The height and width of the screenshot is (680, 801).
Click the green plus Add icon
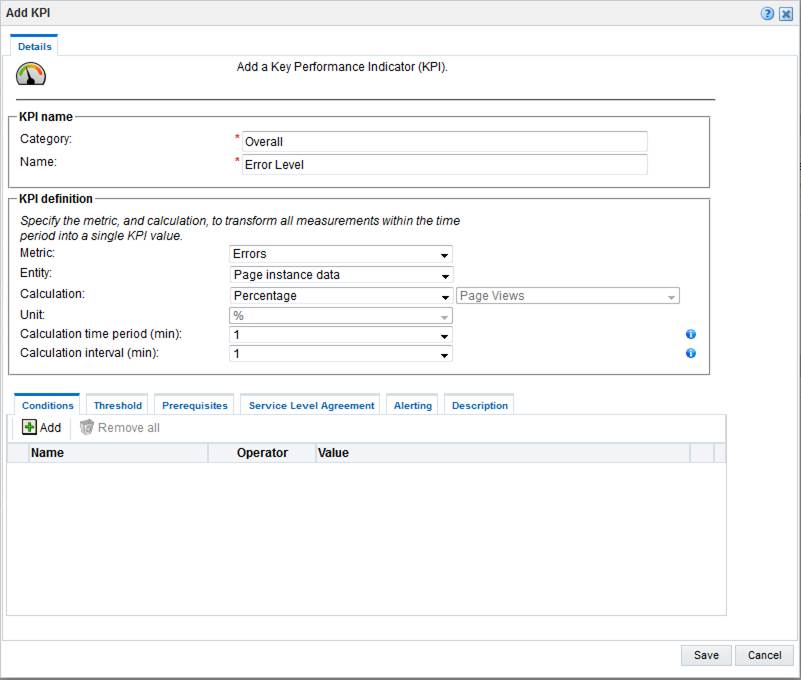tap(29, 427)
